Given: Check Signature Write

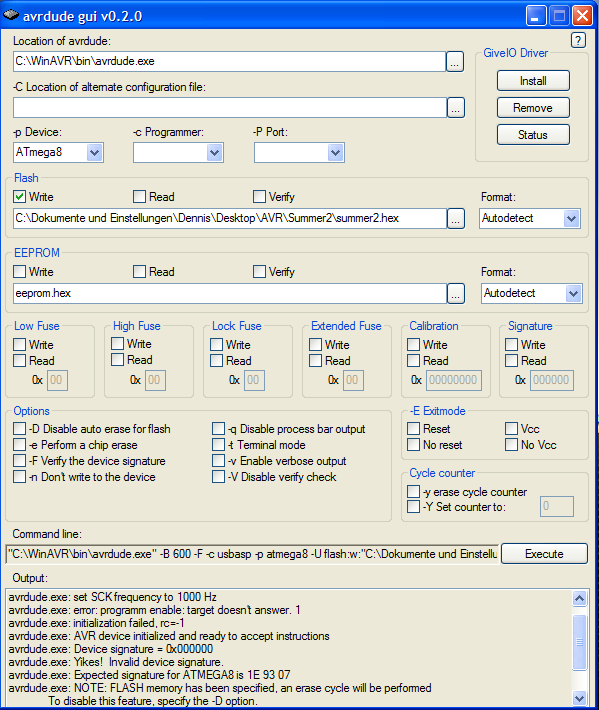Looking at the screenshot, I should pyautogui.click(x=512, y=345).
